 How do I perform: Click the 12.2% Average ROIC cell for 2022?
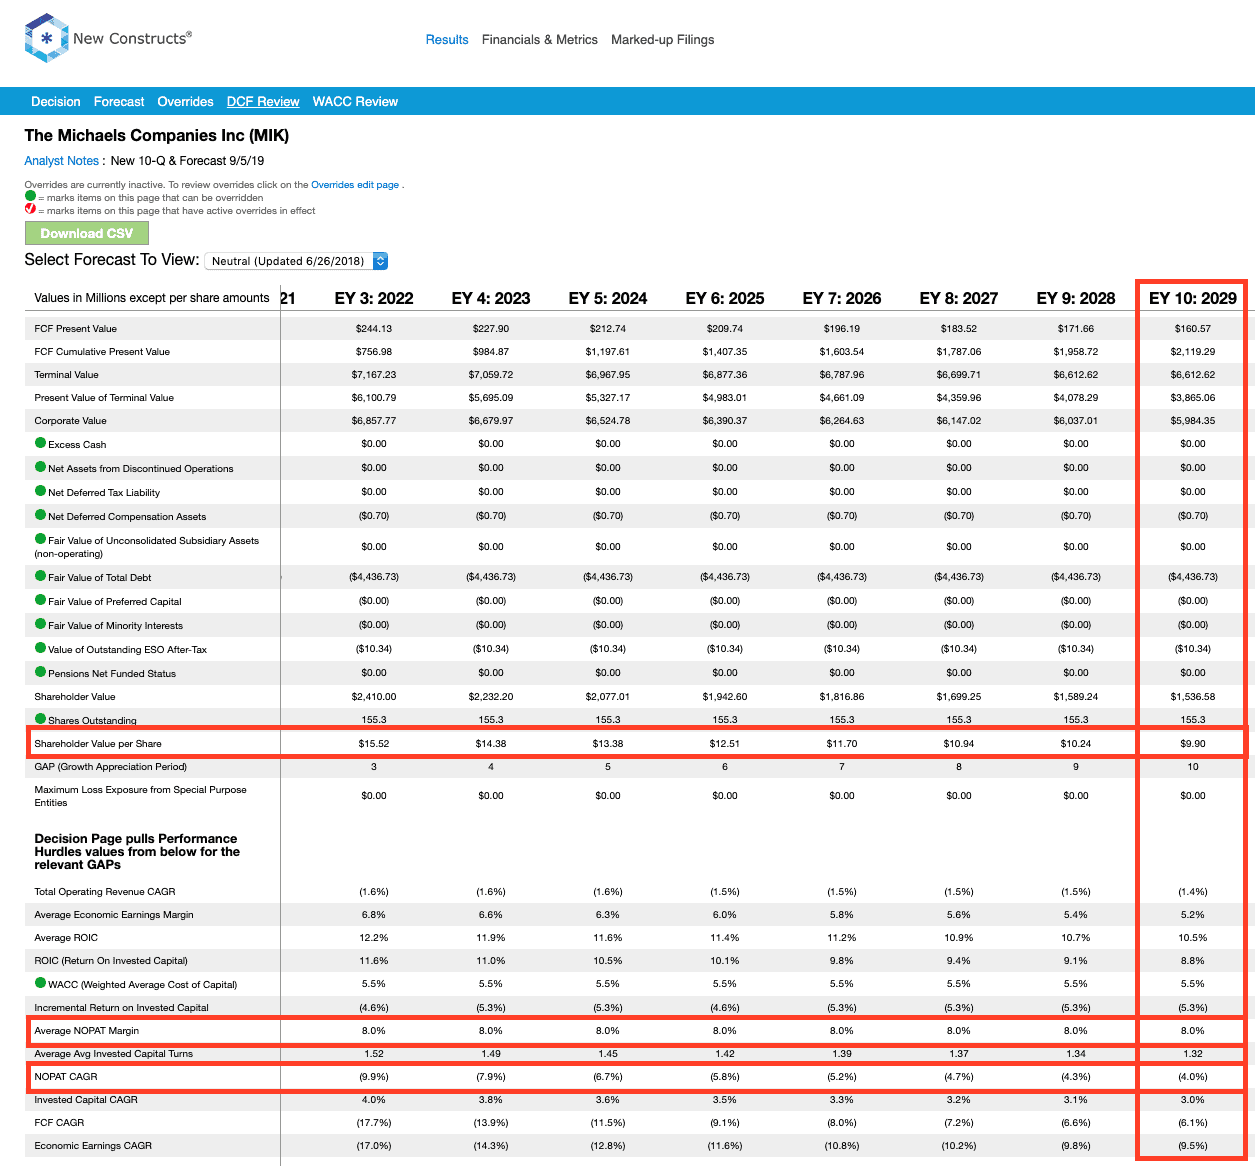pos(374,938)
